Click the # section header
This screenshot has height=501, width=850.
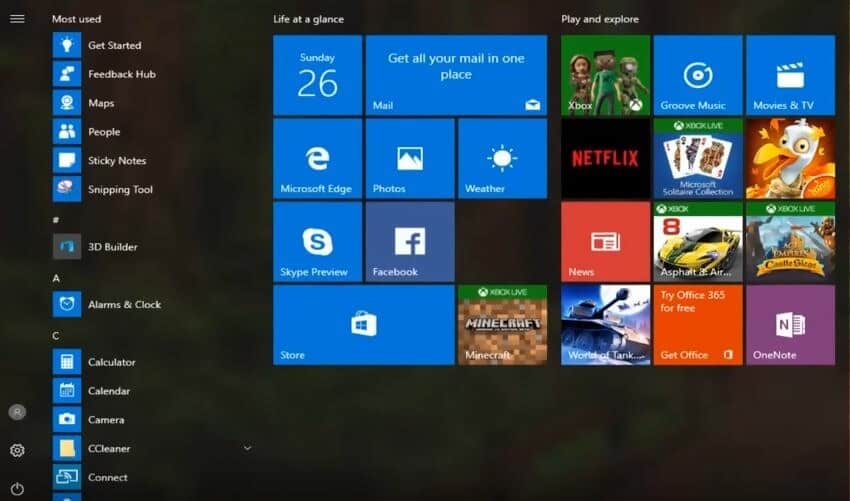pyautogui.click(x=56, y=220)
